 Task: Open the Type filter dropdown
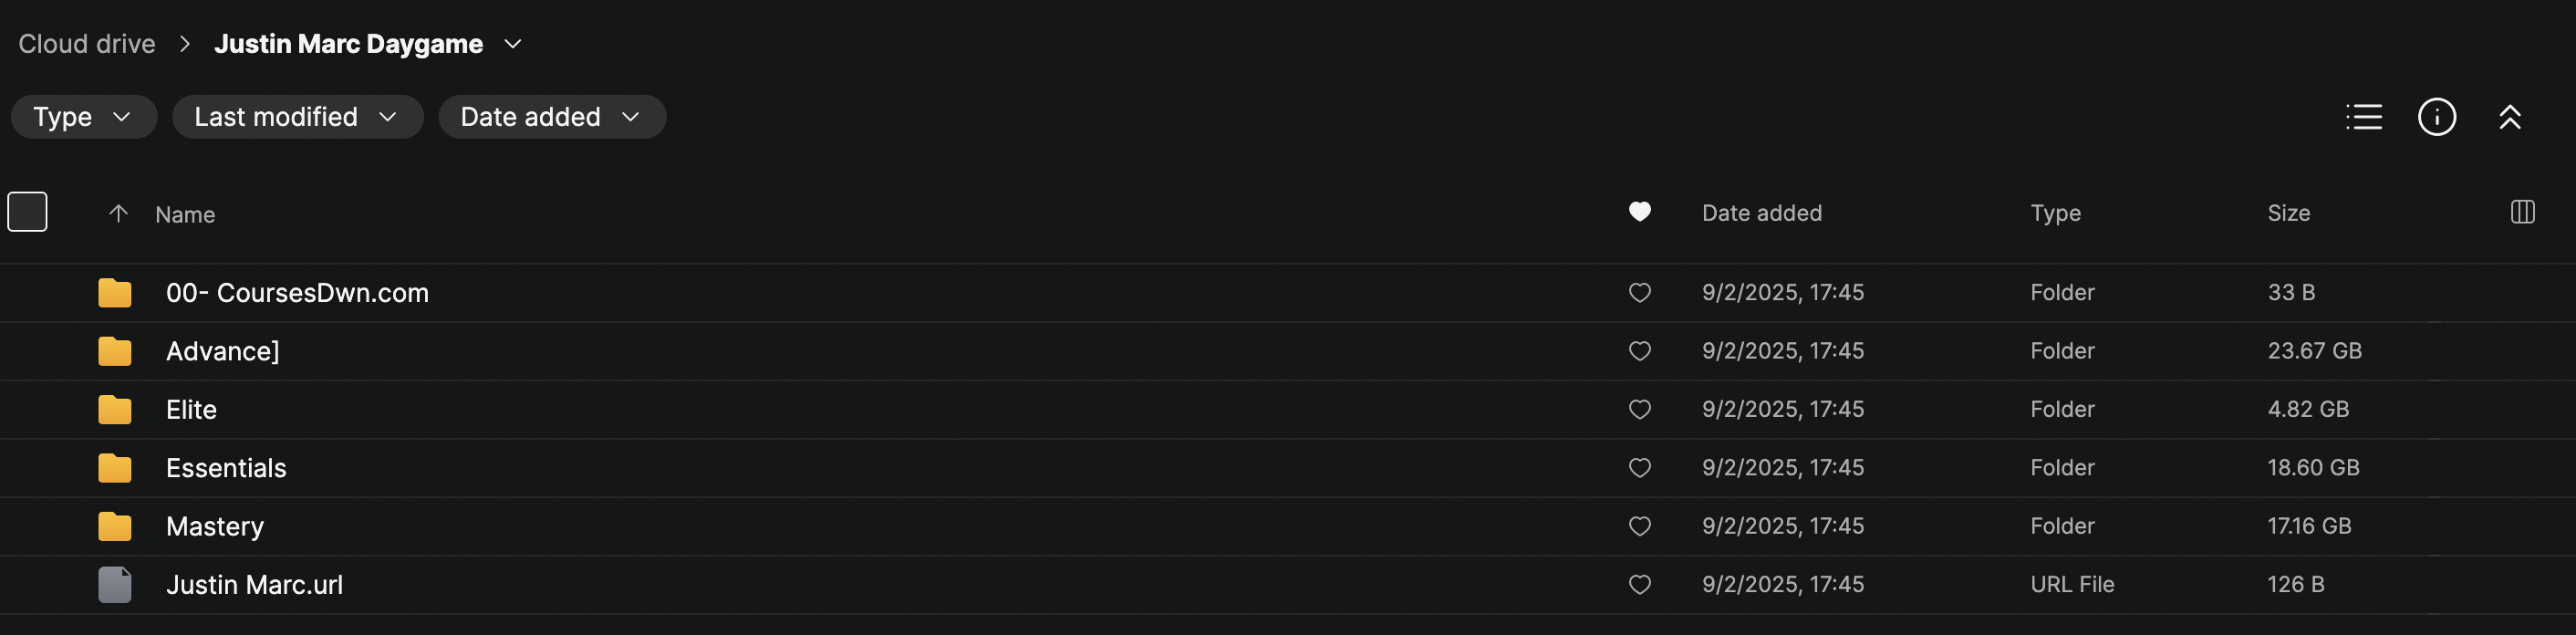coord(83,117)
